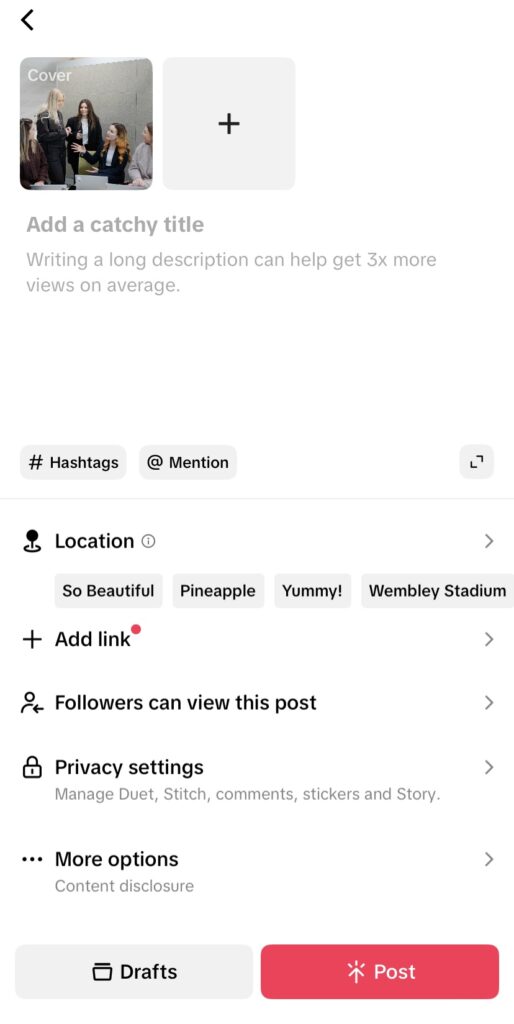Click the plus tile to add media

coord(229,123)
